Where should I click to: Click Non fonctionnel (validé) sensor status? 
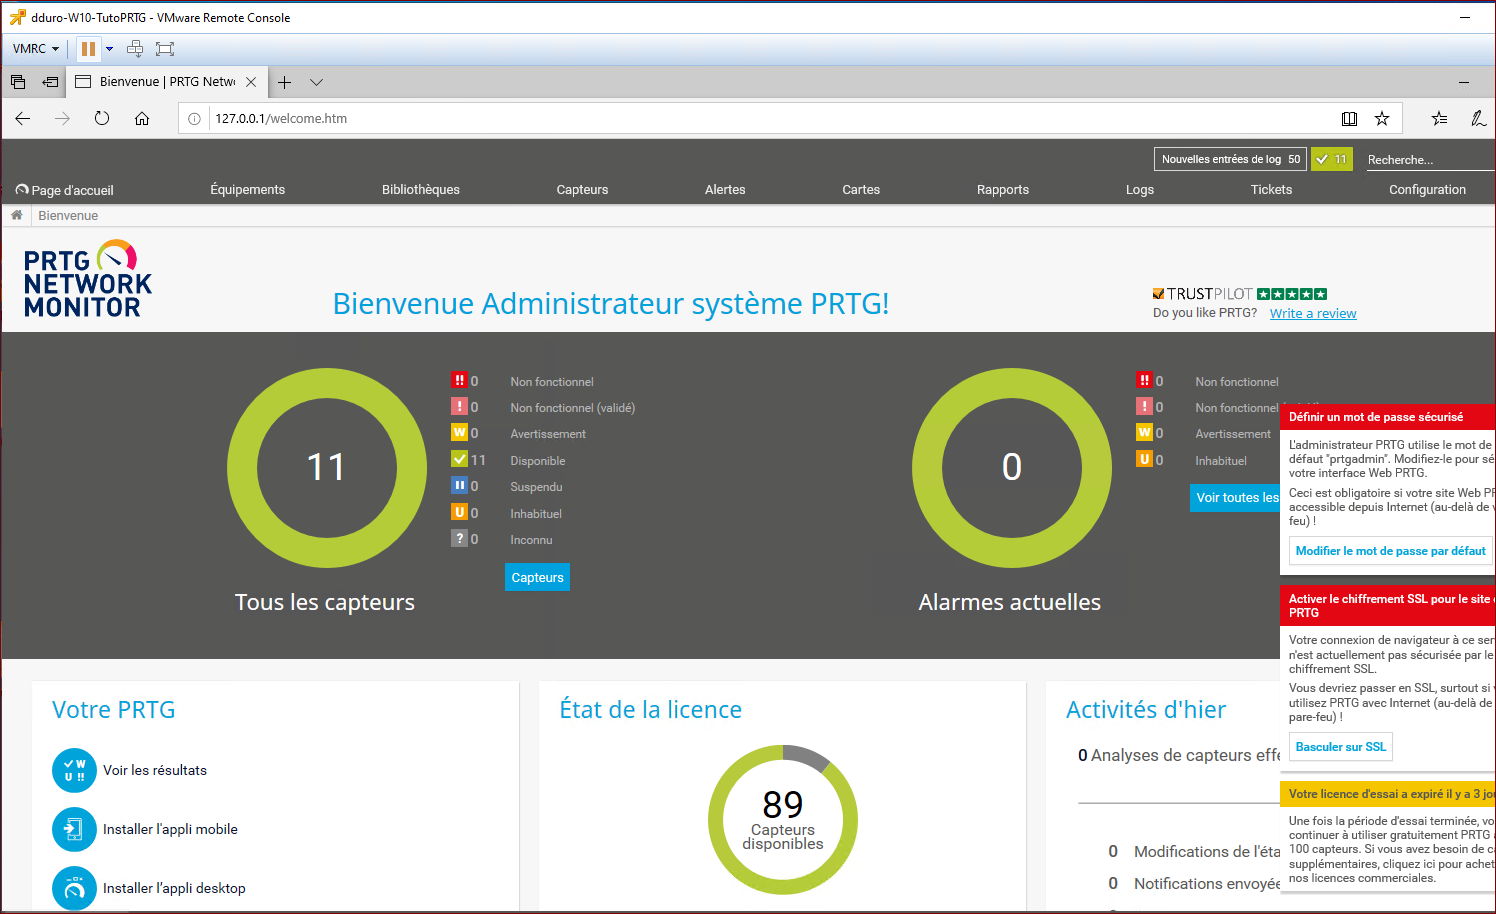tap(572, 408)
